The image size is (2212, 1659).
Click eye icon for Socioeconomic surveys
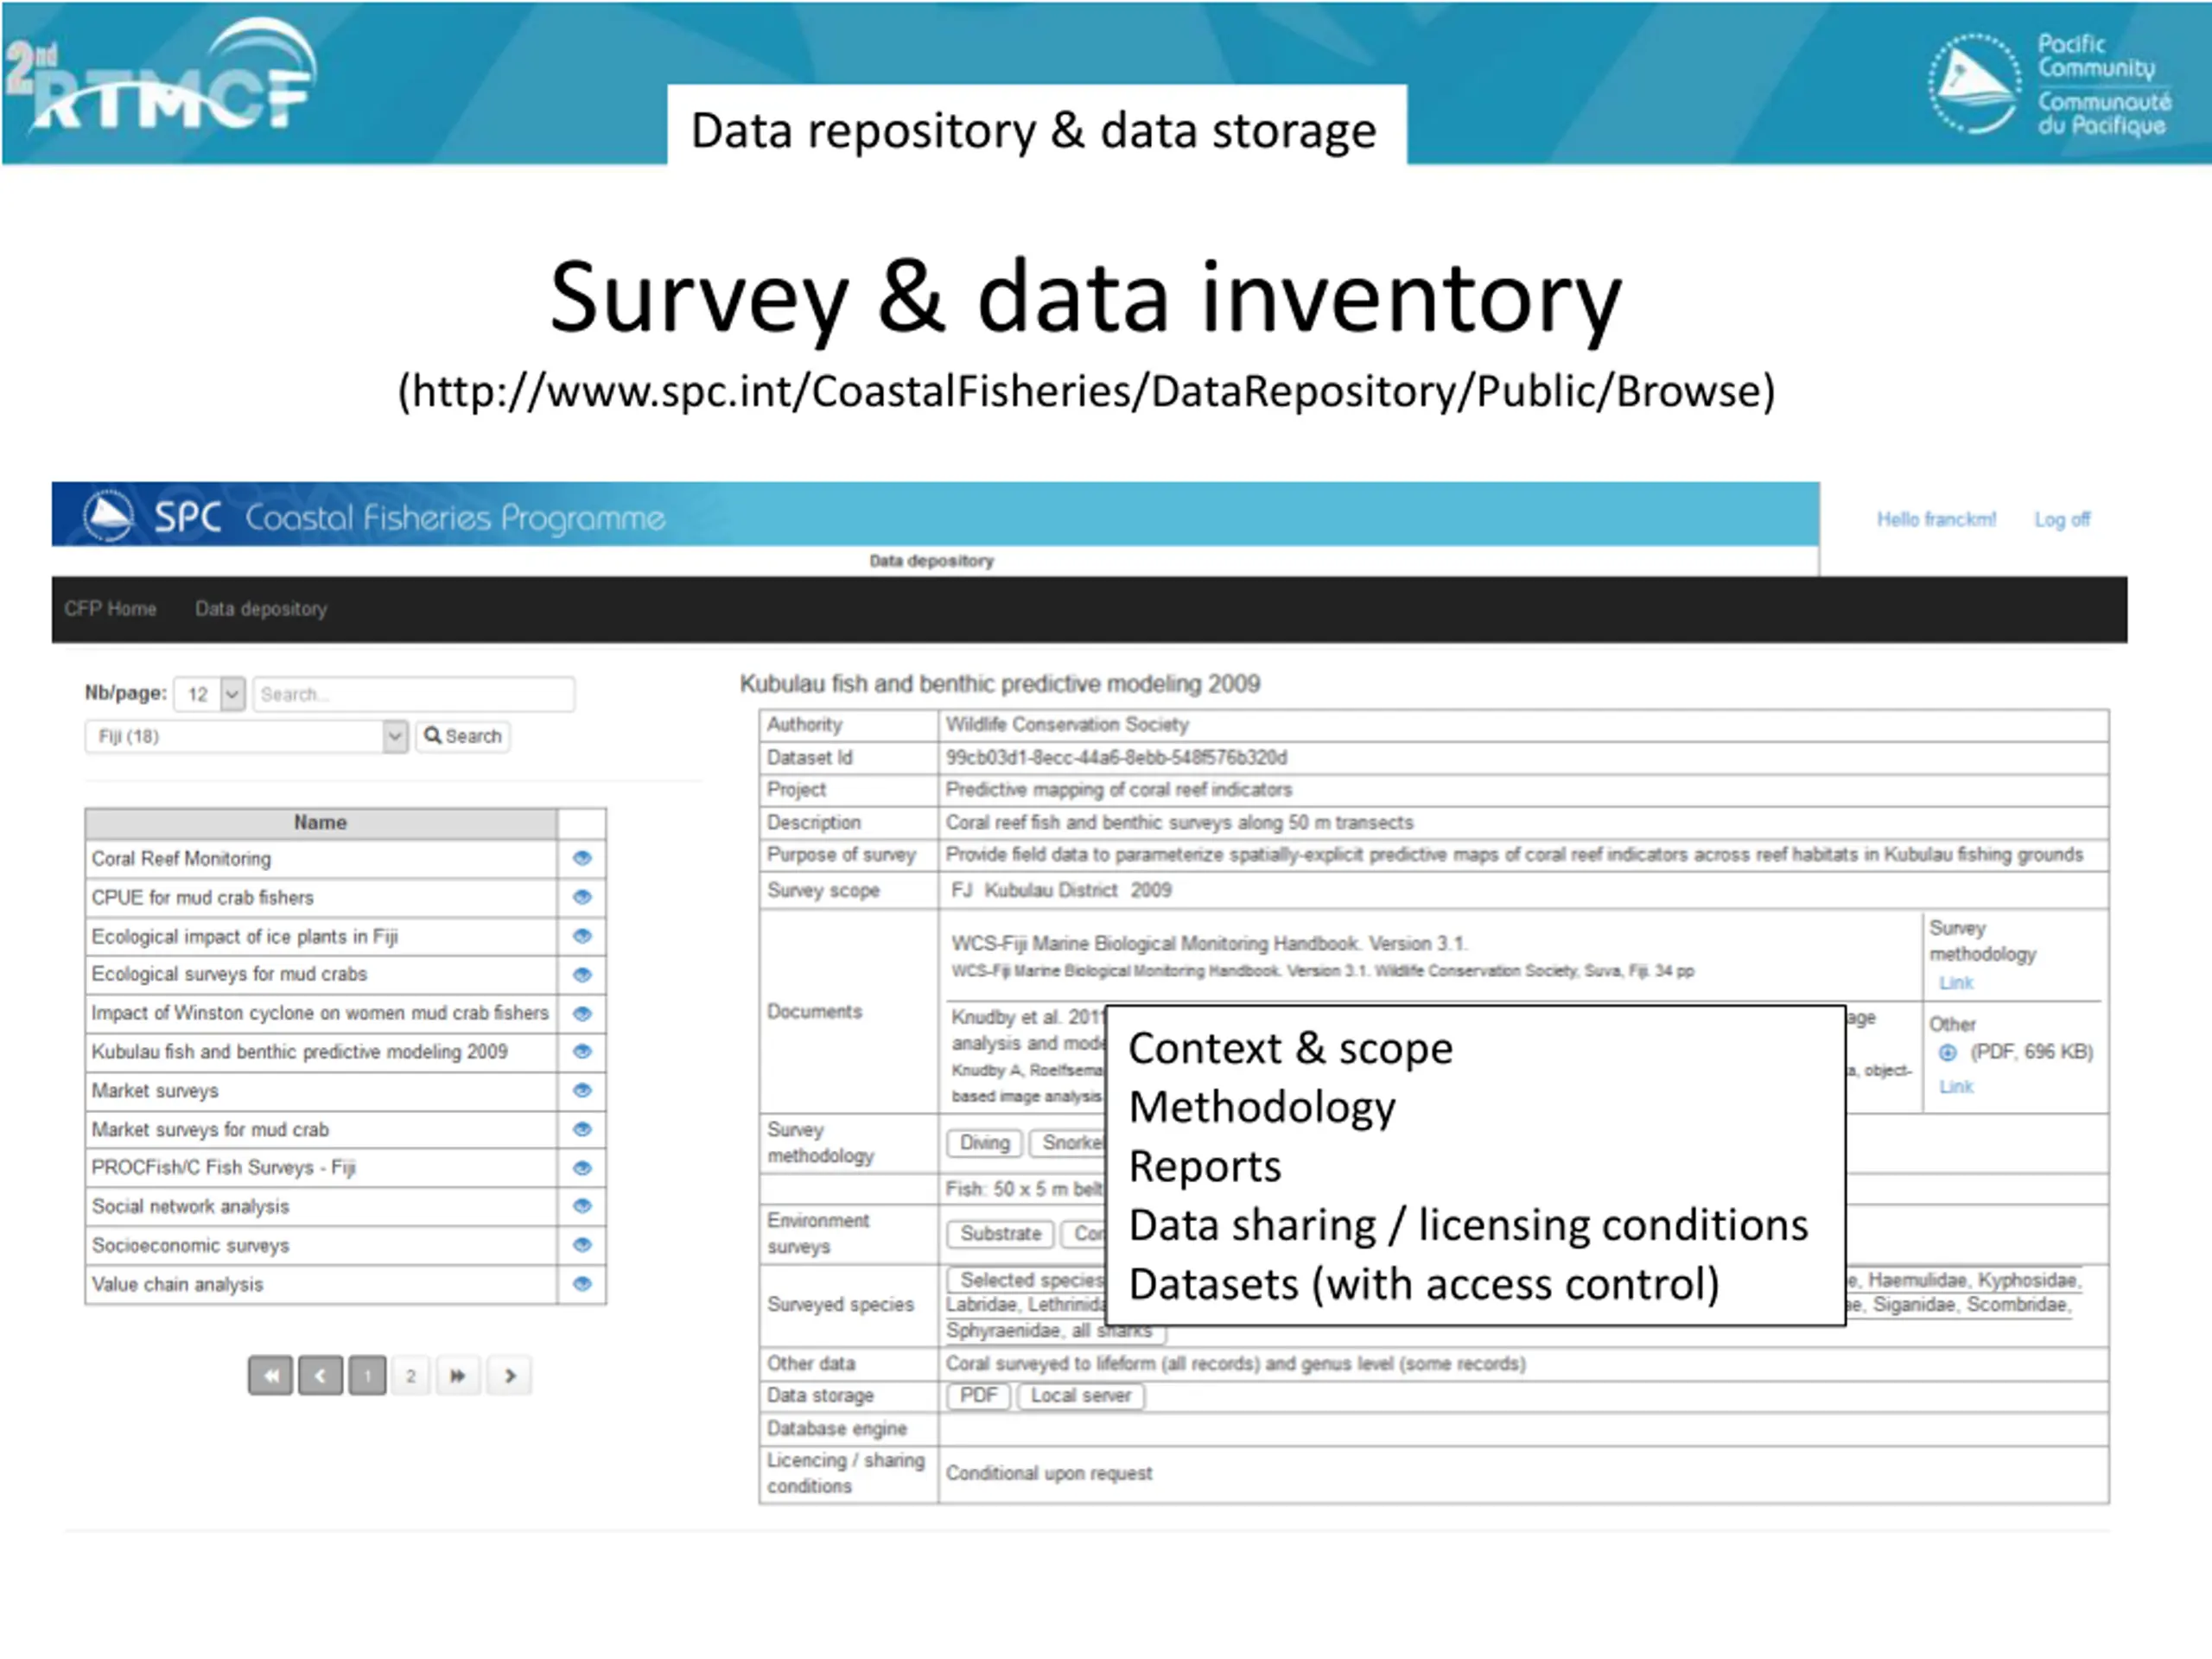(x=582, y=1245)
